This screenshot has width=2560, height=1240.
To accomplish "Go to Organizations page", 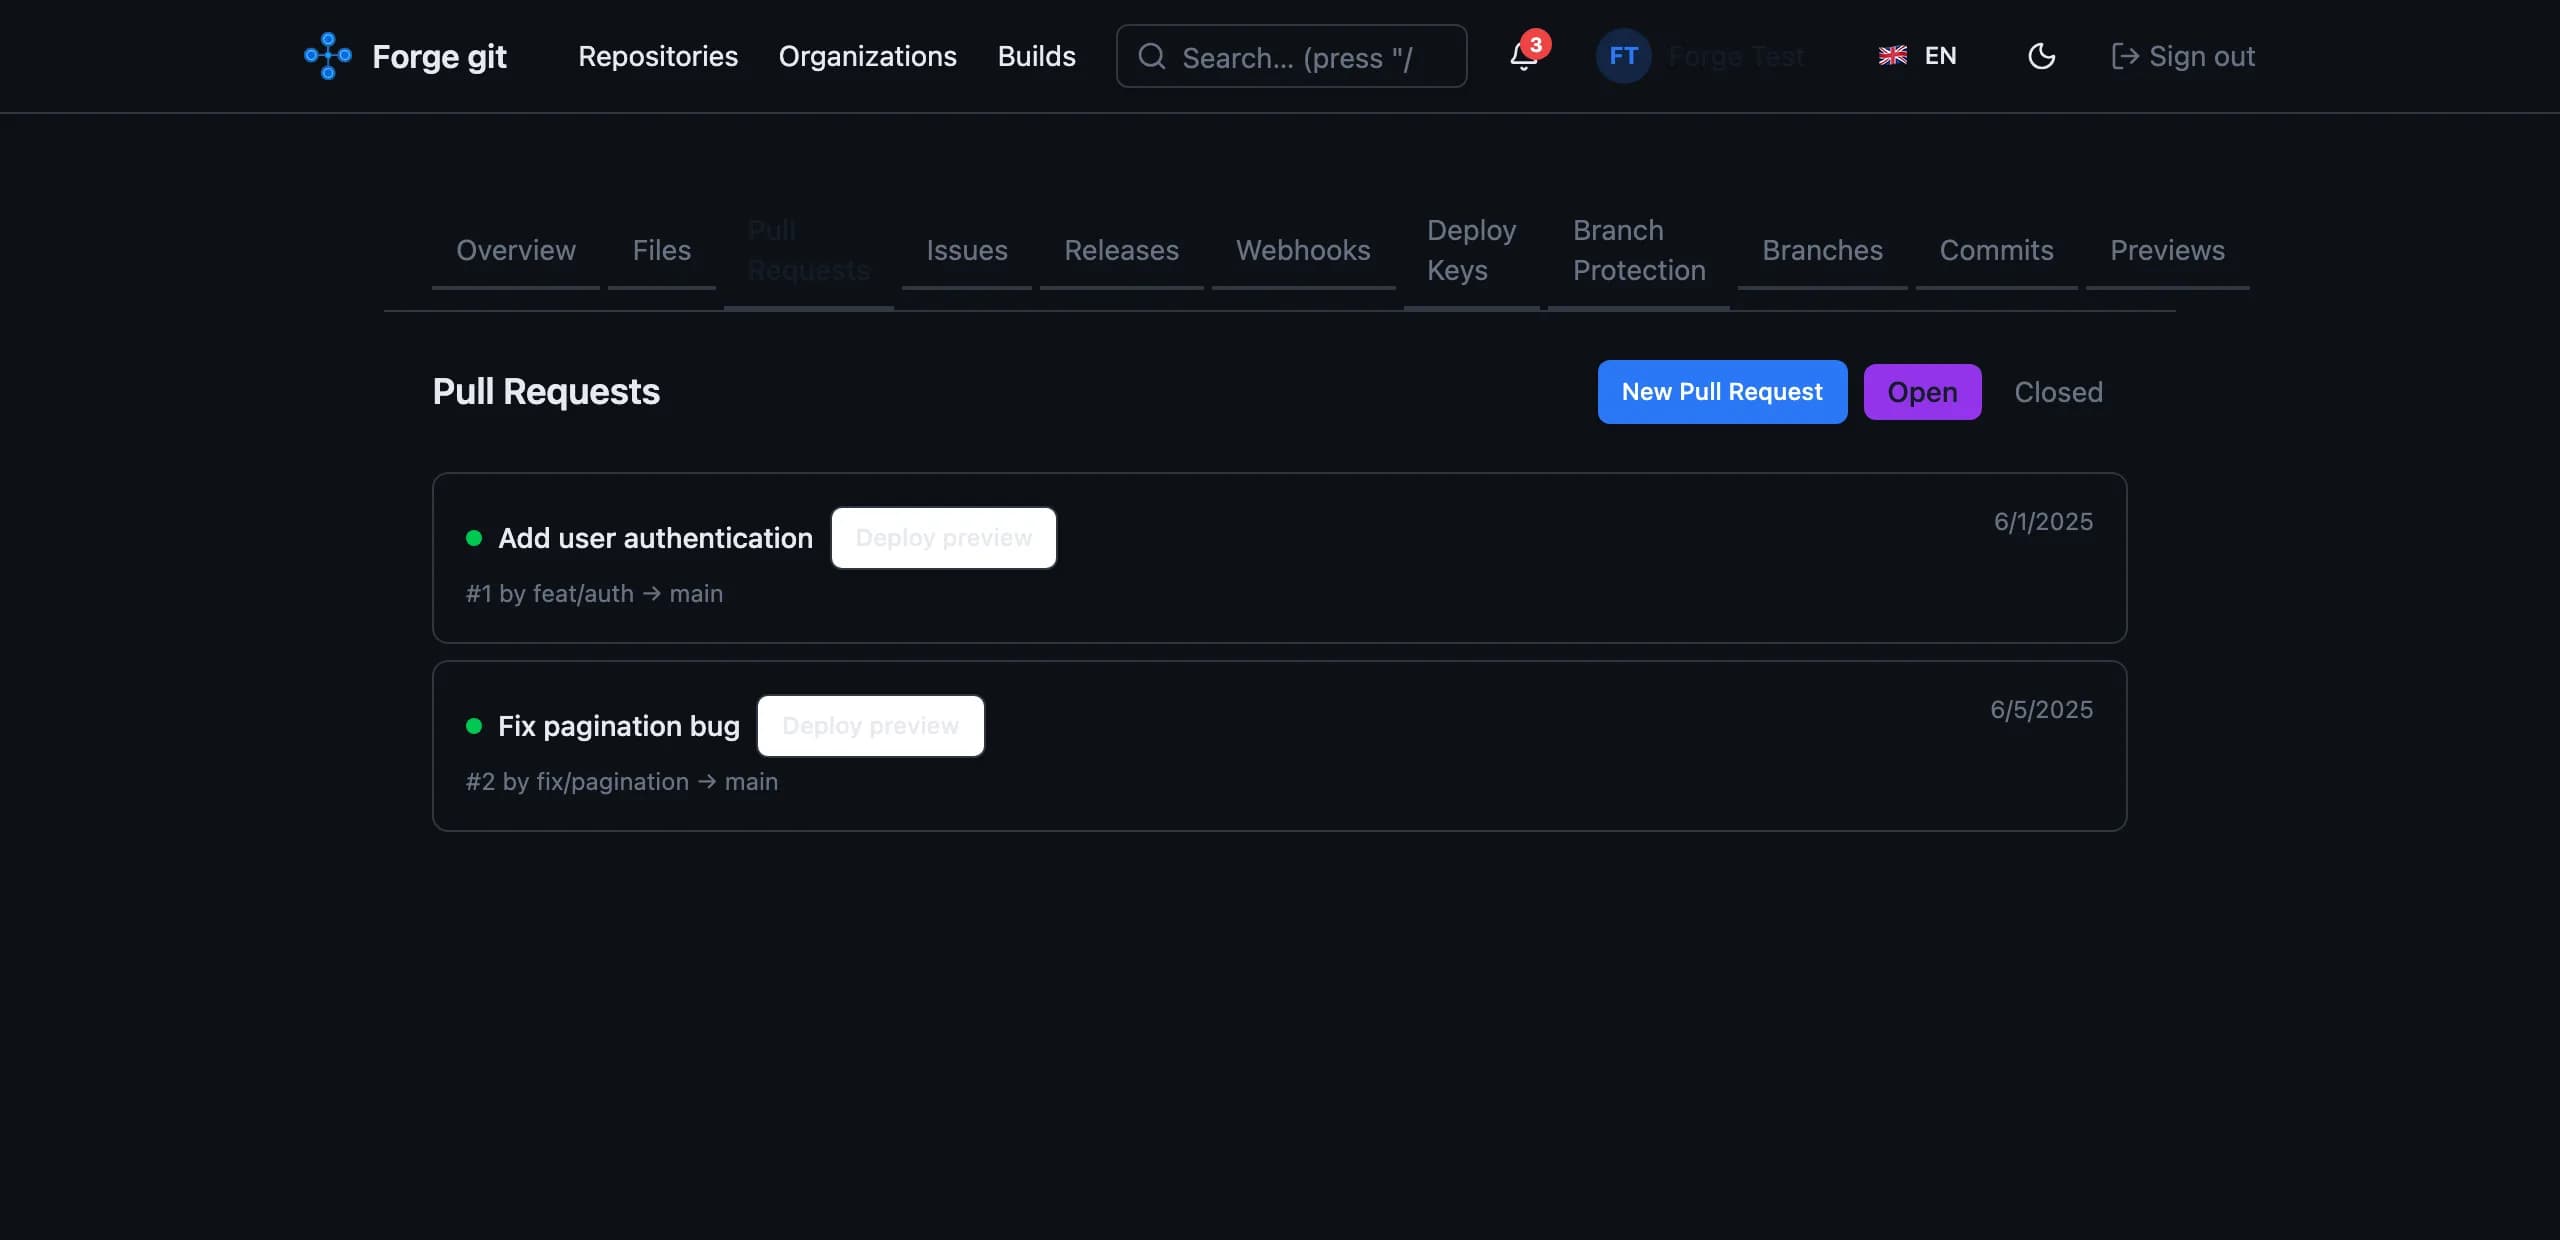I will tap(867, 56).
